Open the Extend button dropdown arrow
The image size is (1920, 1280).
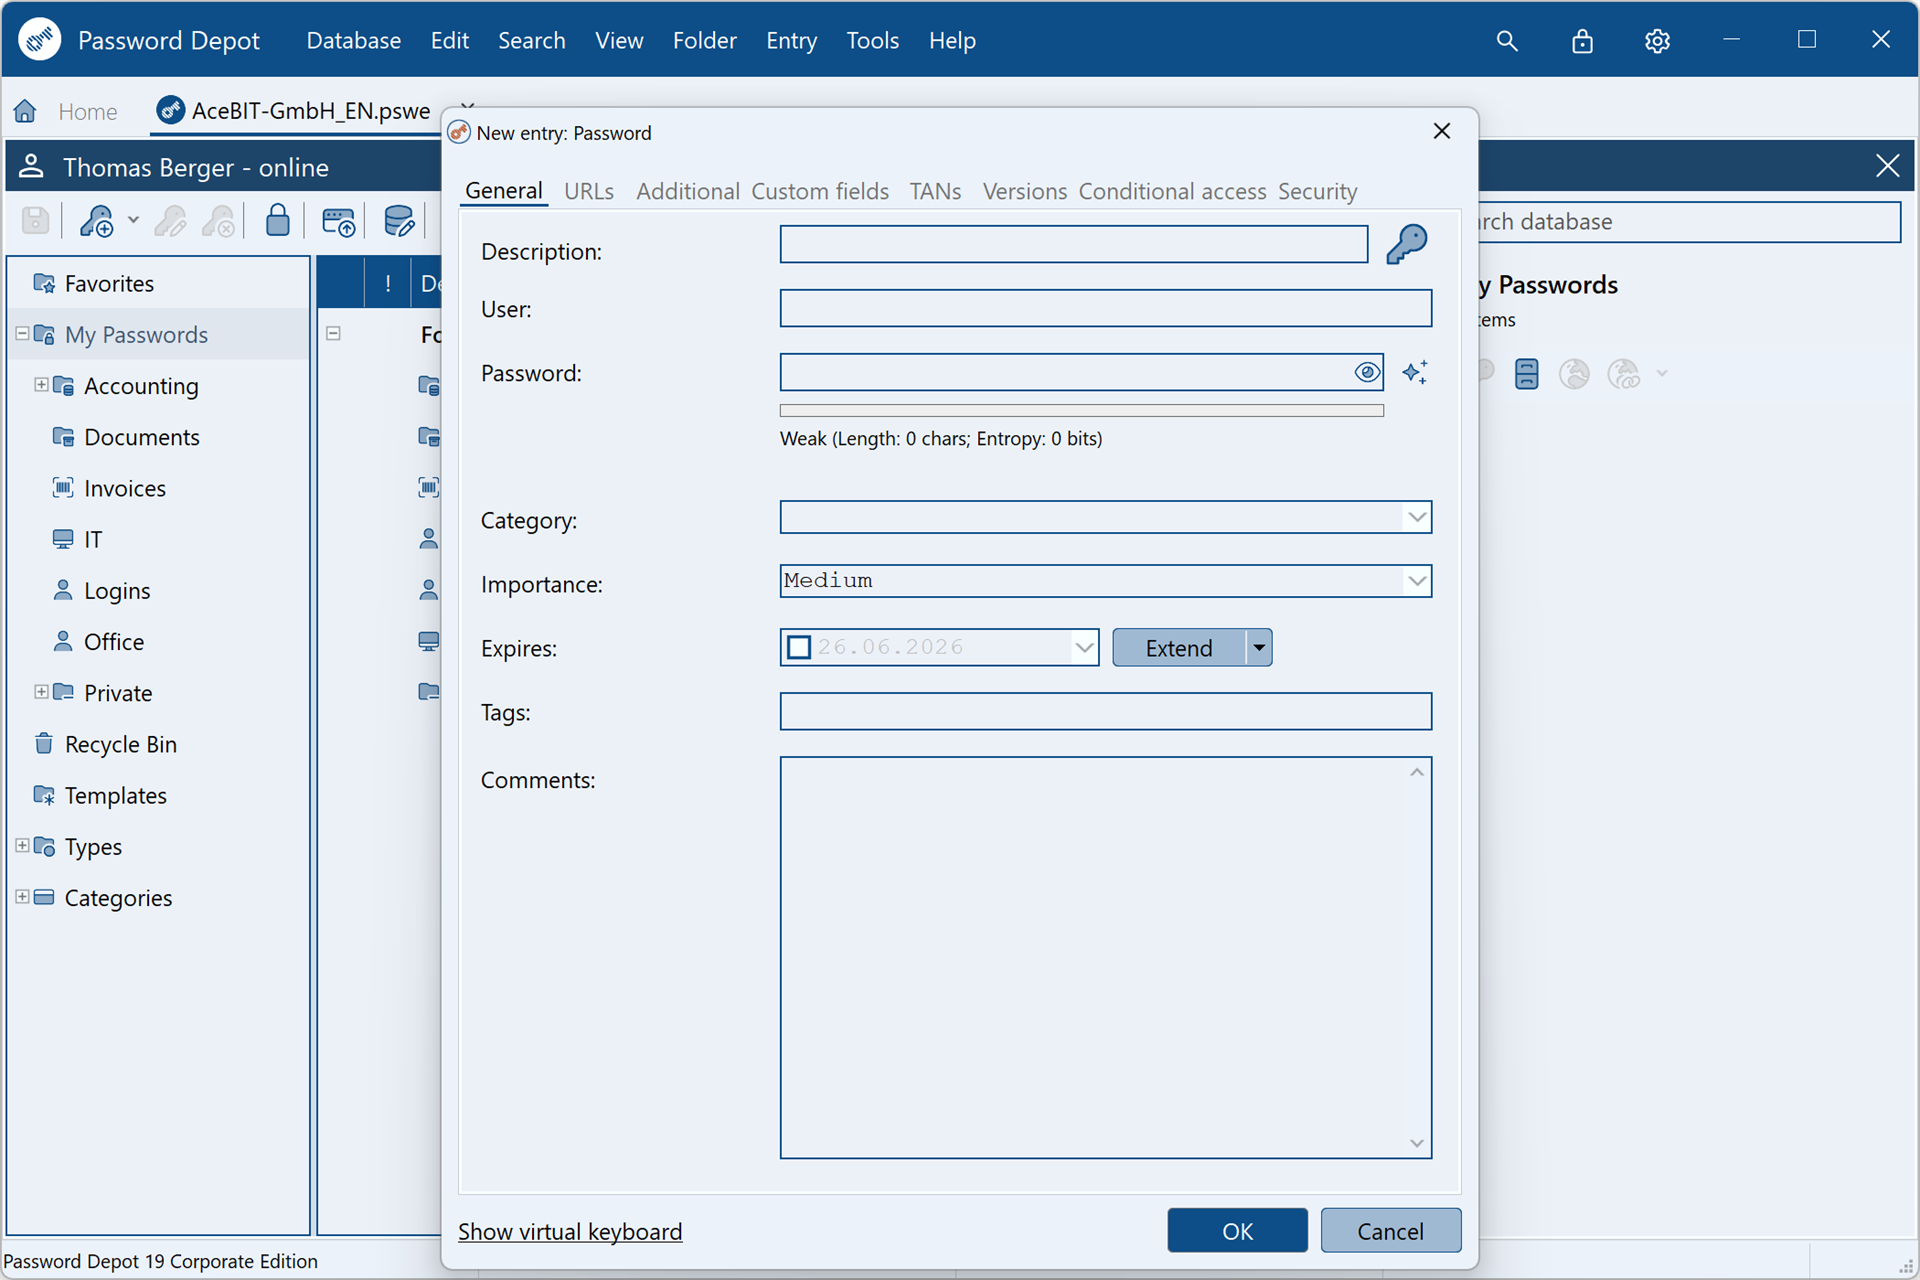[x=1259, y=648]
